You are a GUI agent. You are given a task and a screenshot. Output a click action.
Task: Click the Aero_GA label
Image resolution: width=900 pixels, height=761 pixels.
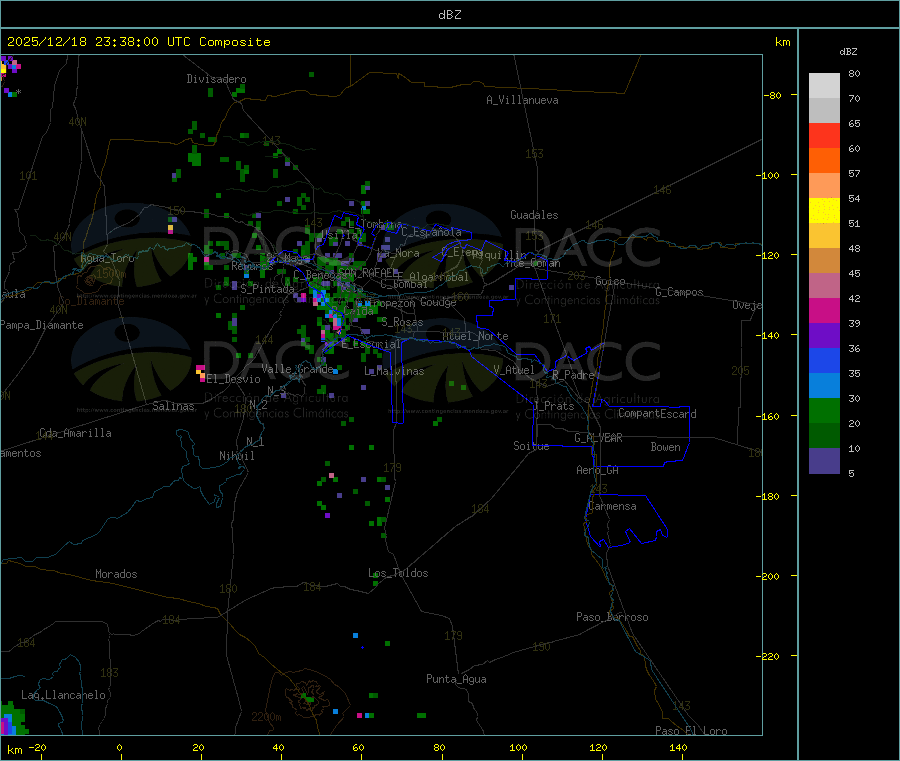(x=598, y=471)
